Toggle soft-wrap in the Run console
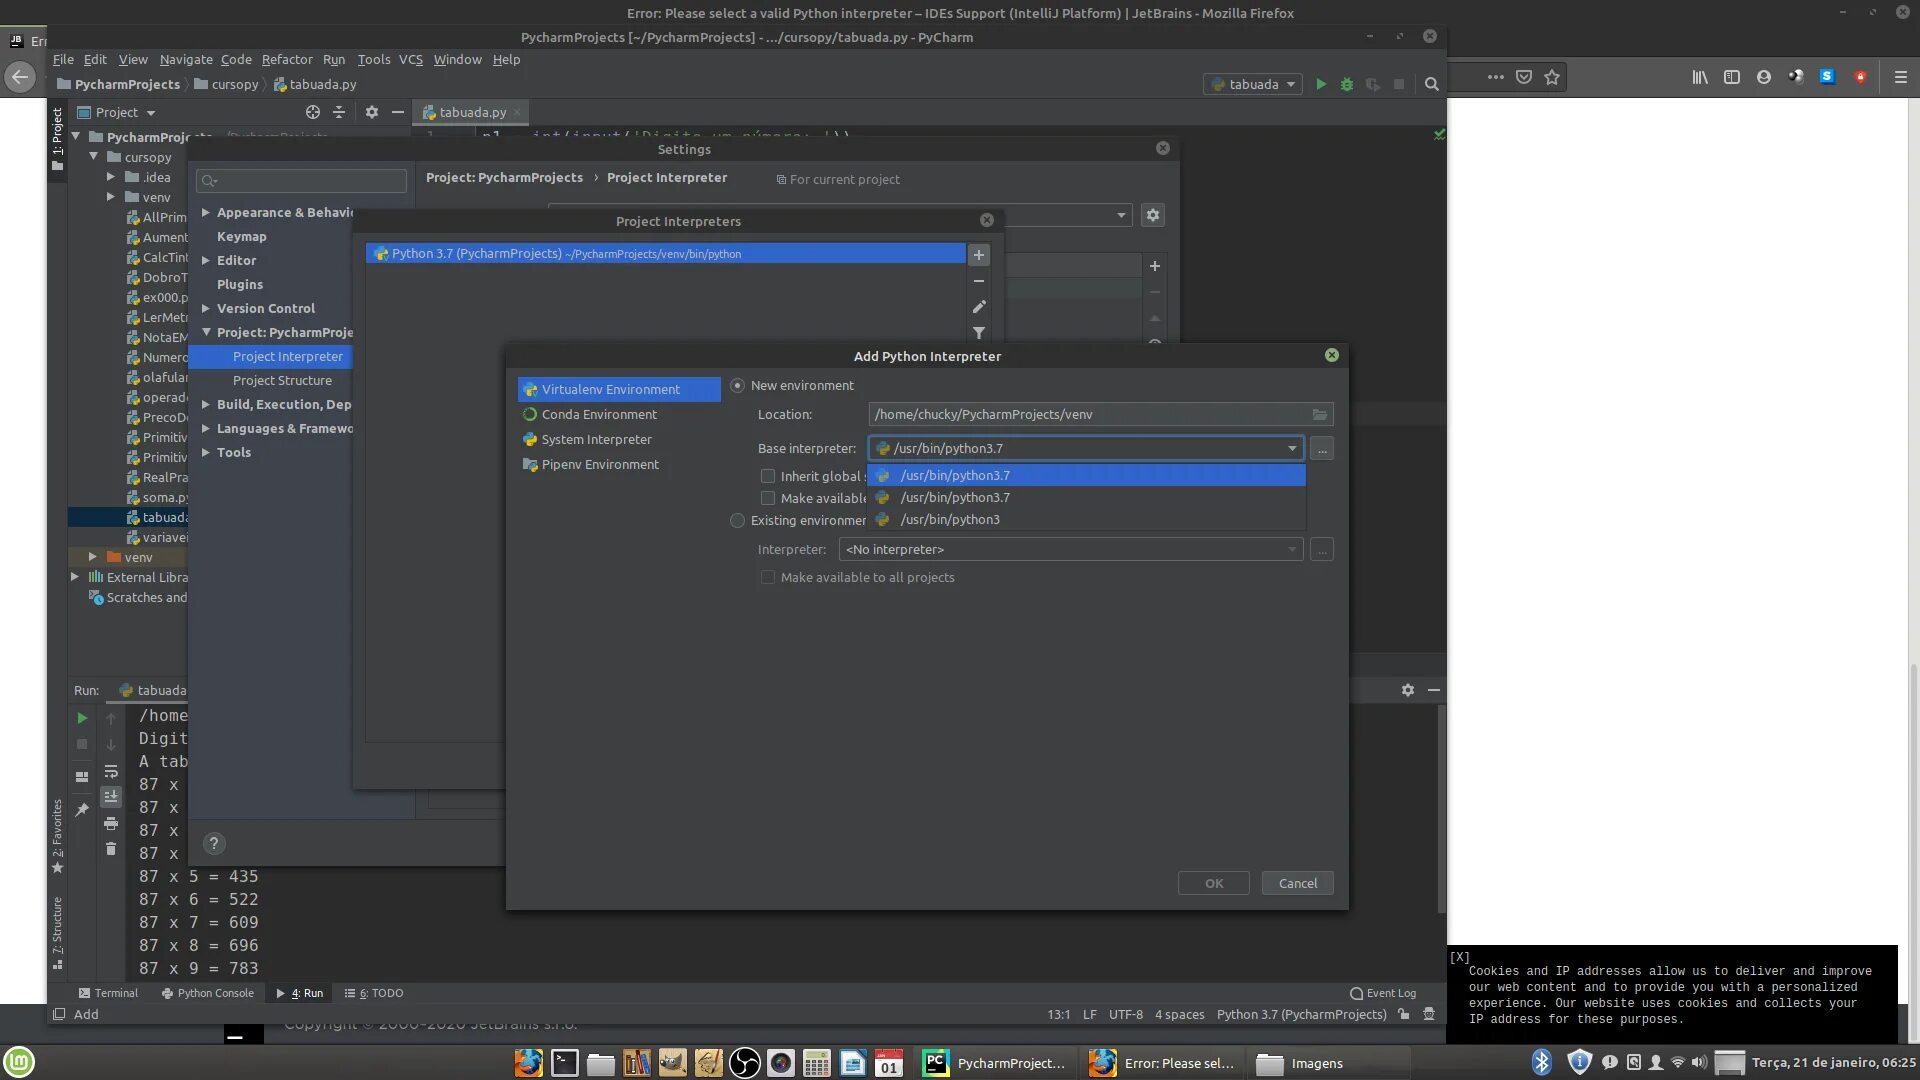The height and width of the screenshot is (1080, 1920). pos(111,771)
